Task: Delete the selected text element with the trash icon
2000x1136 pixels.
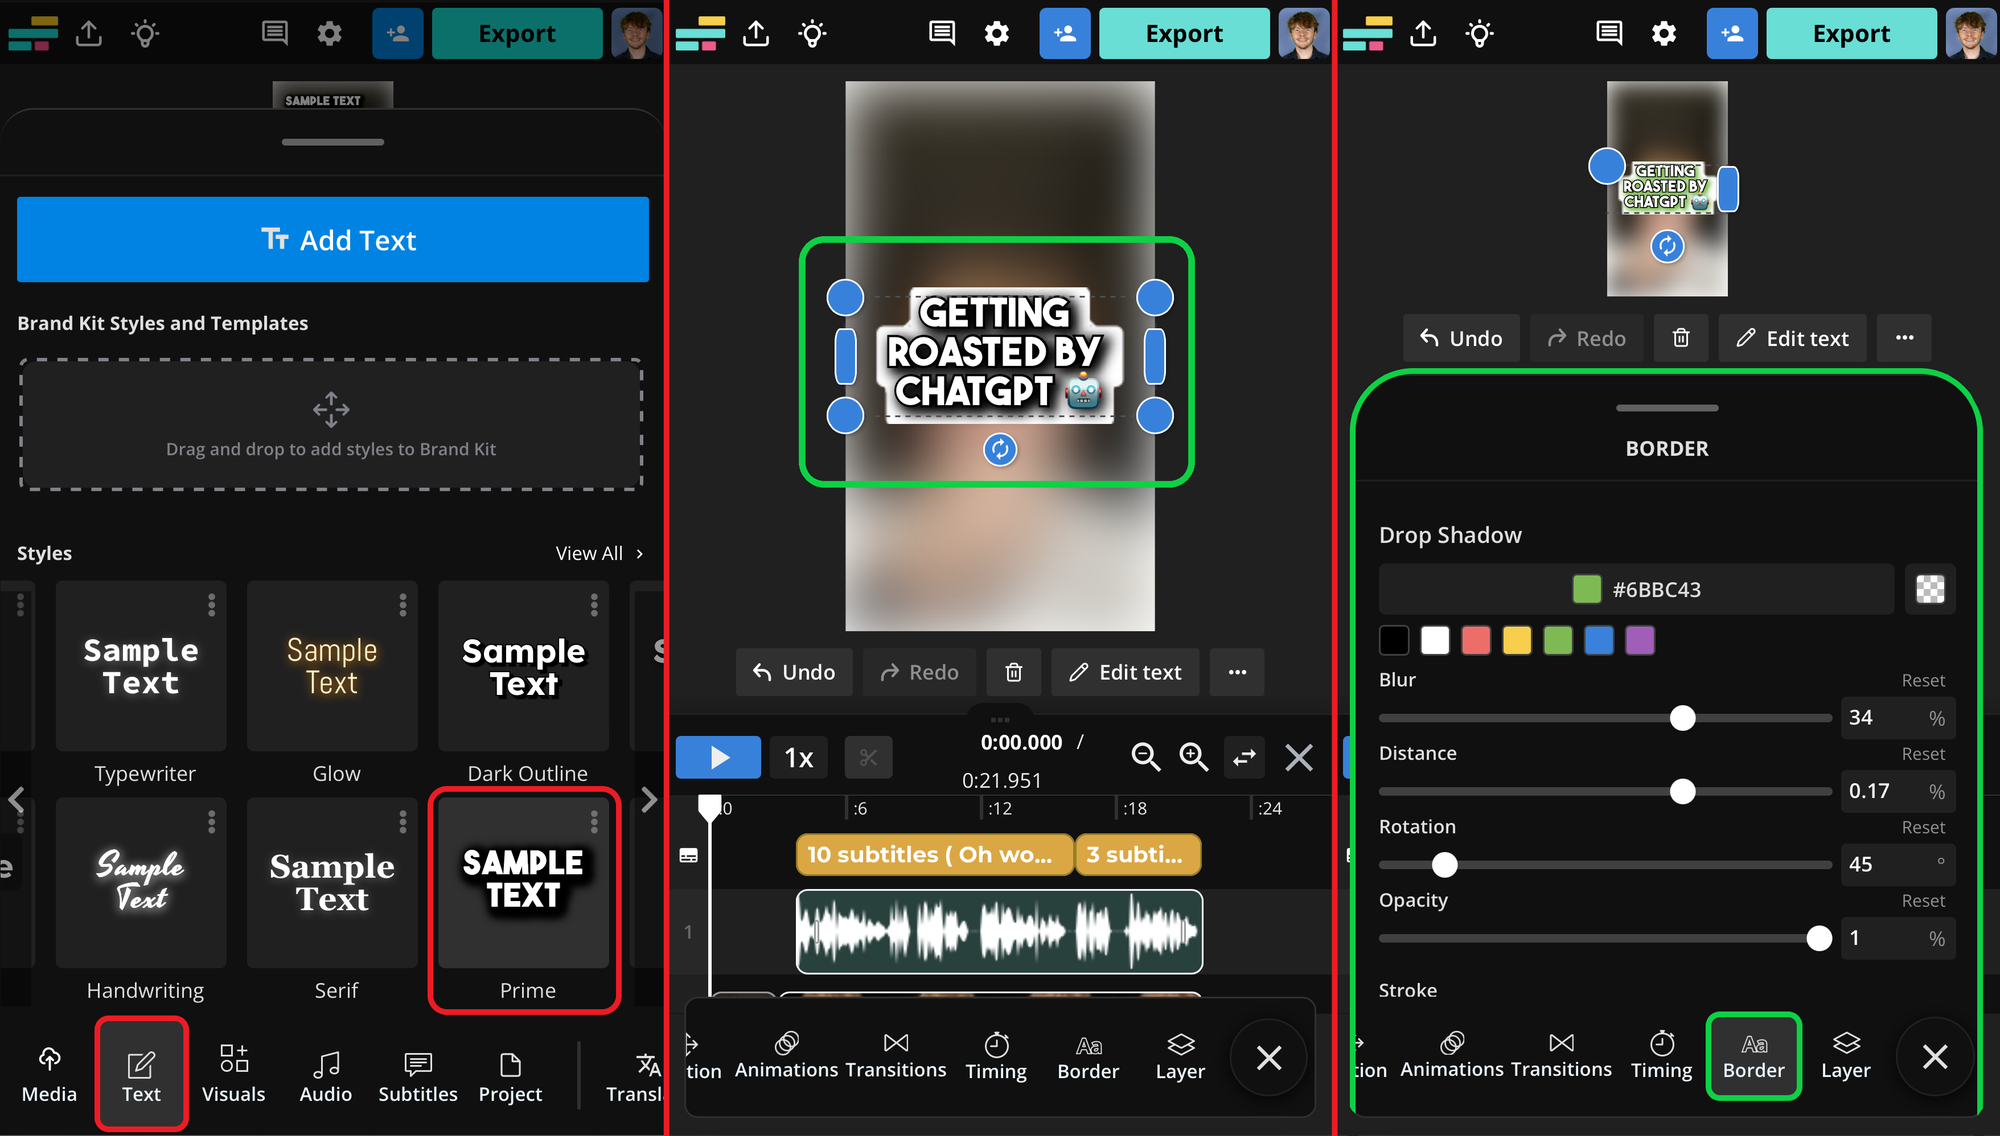Action: 1013,672
